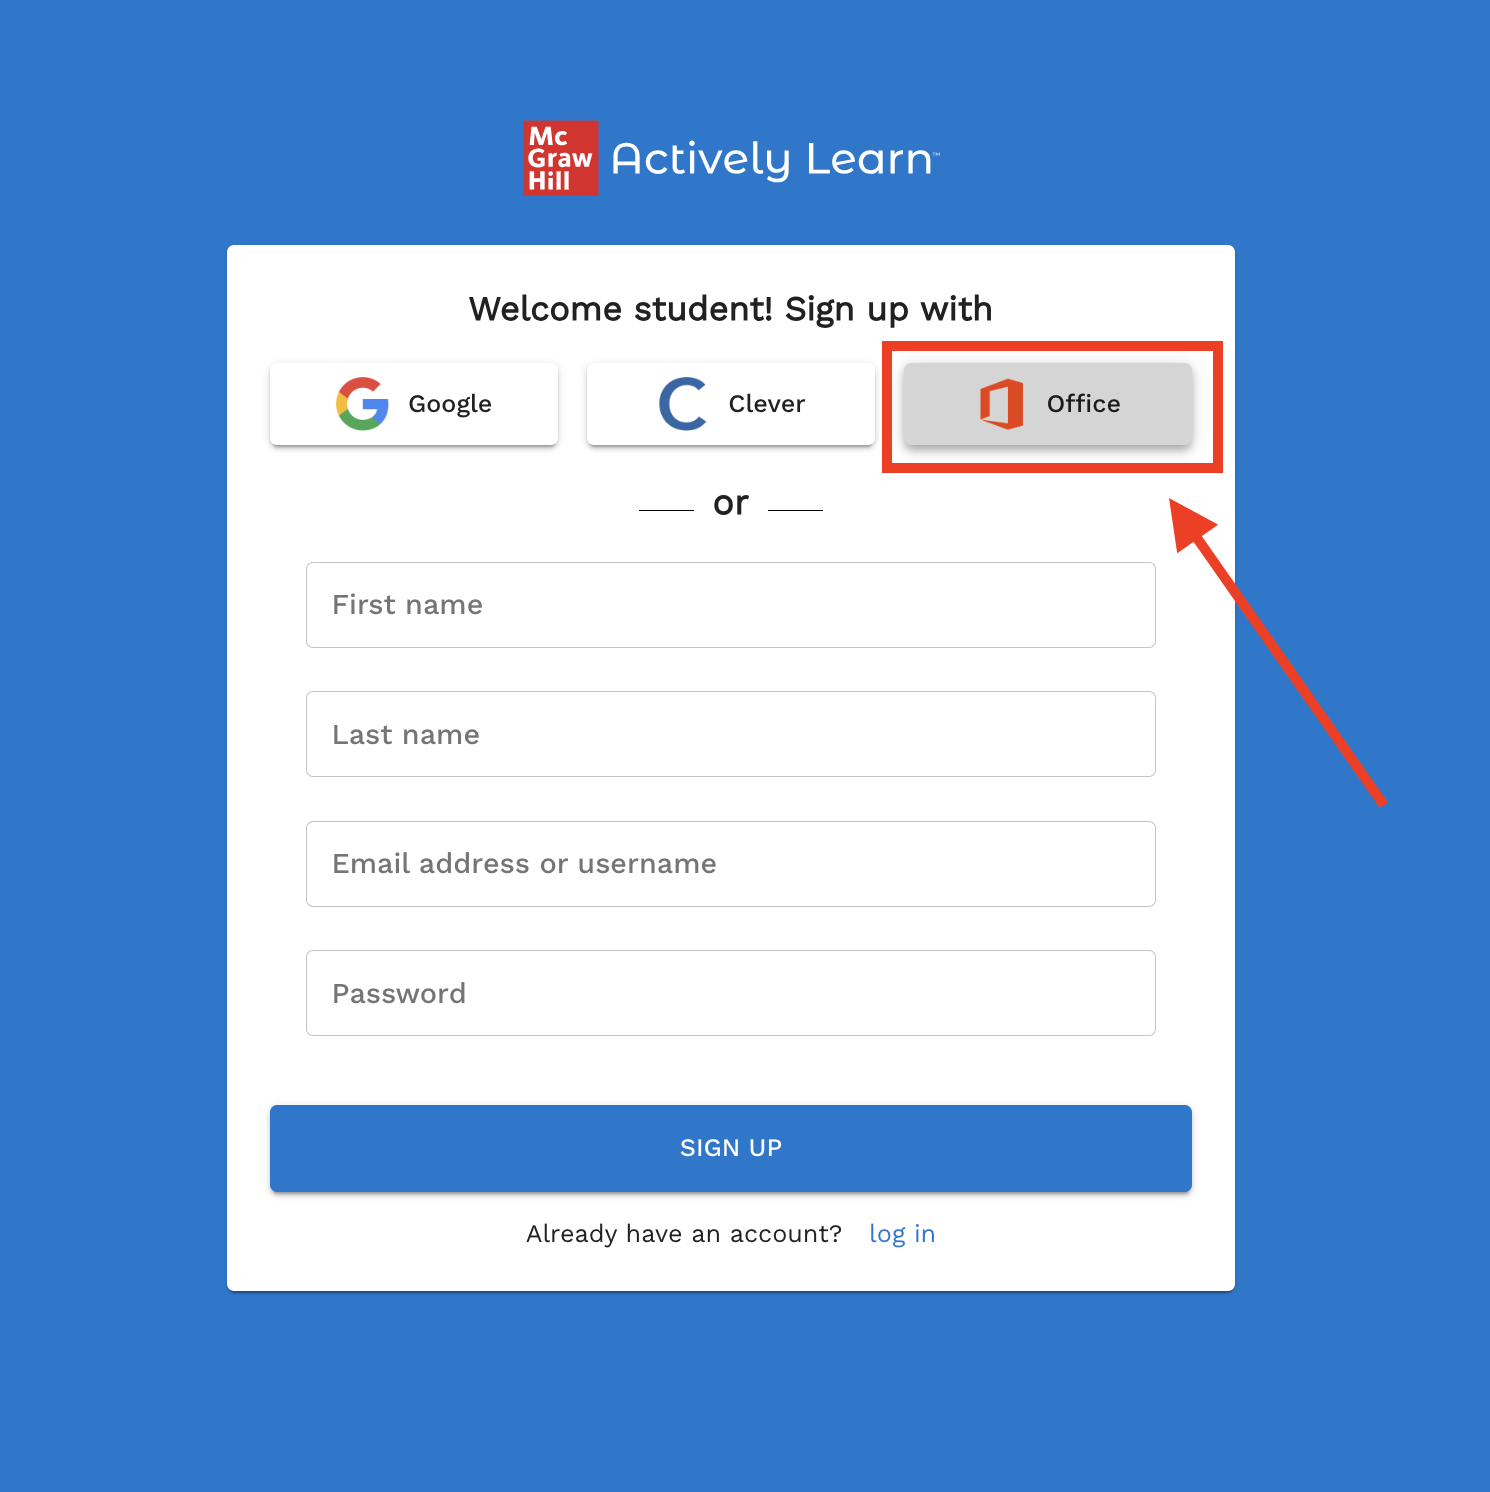Click the Actively Learn wordmark

click(x=775, y=159)
